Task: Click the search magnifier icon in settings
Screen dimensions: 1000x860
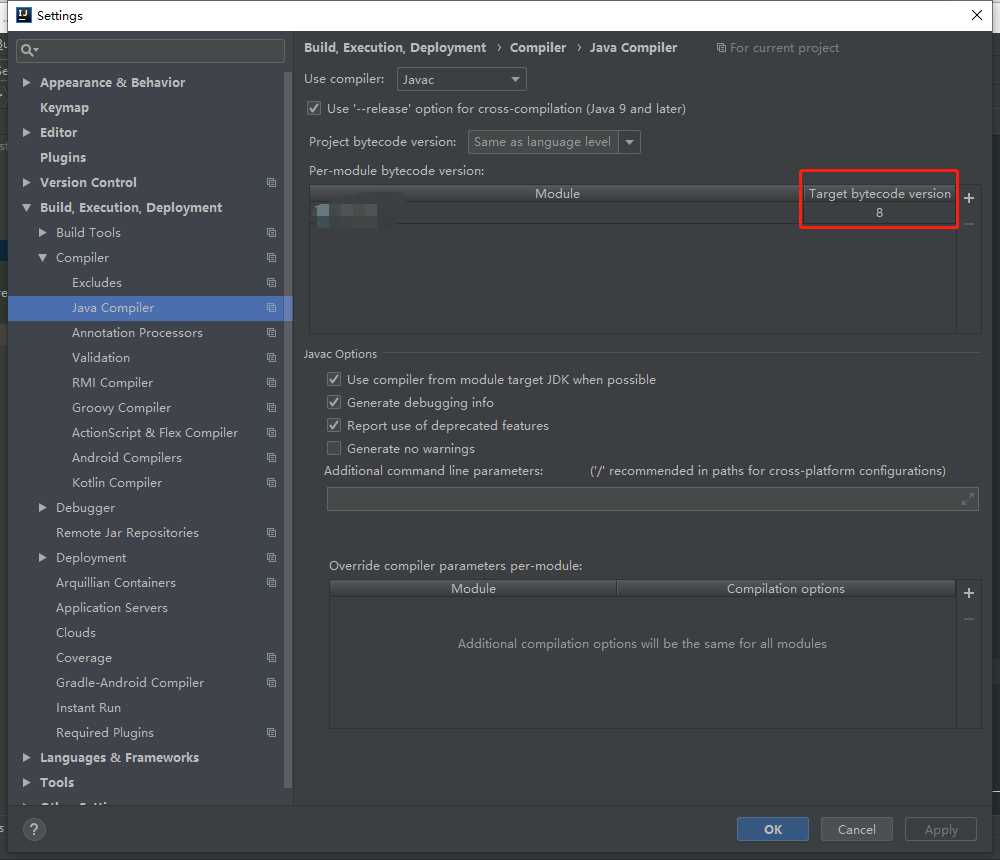Action: coord(27,50)
